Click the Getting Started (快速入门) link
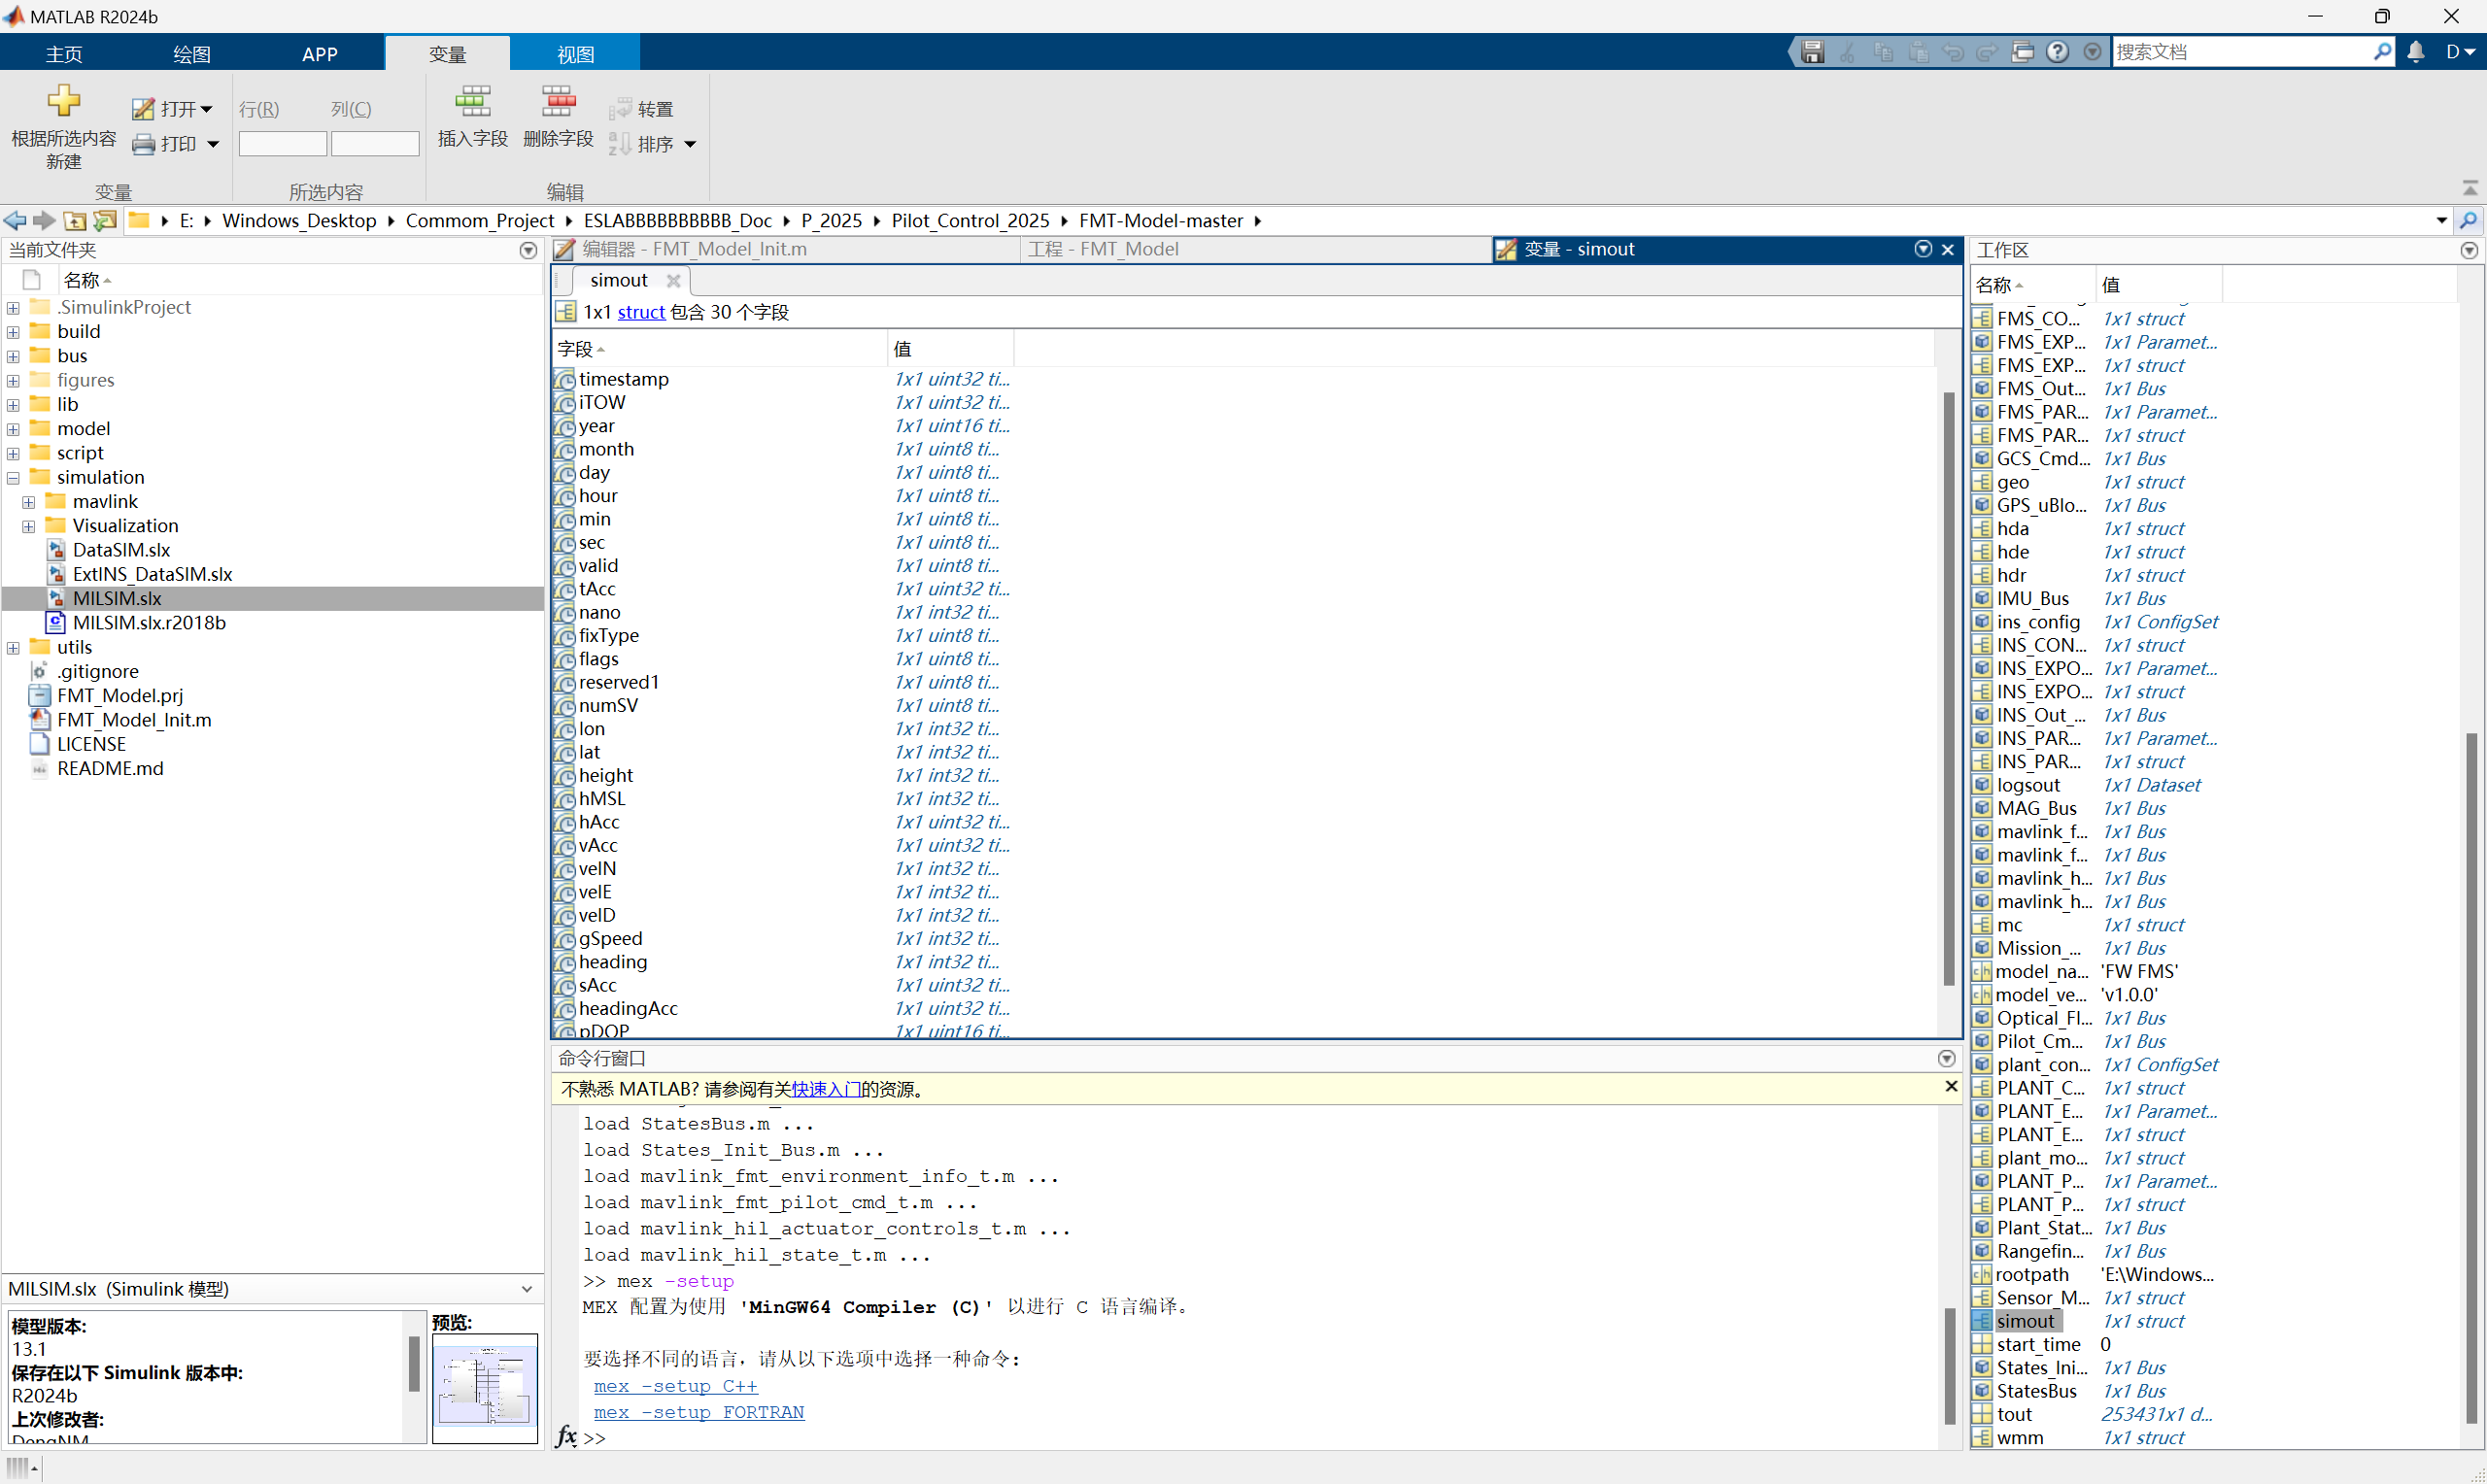The image size is (2487, 1484). [x=826, y=1088]
